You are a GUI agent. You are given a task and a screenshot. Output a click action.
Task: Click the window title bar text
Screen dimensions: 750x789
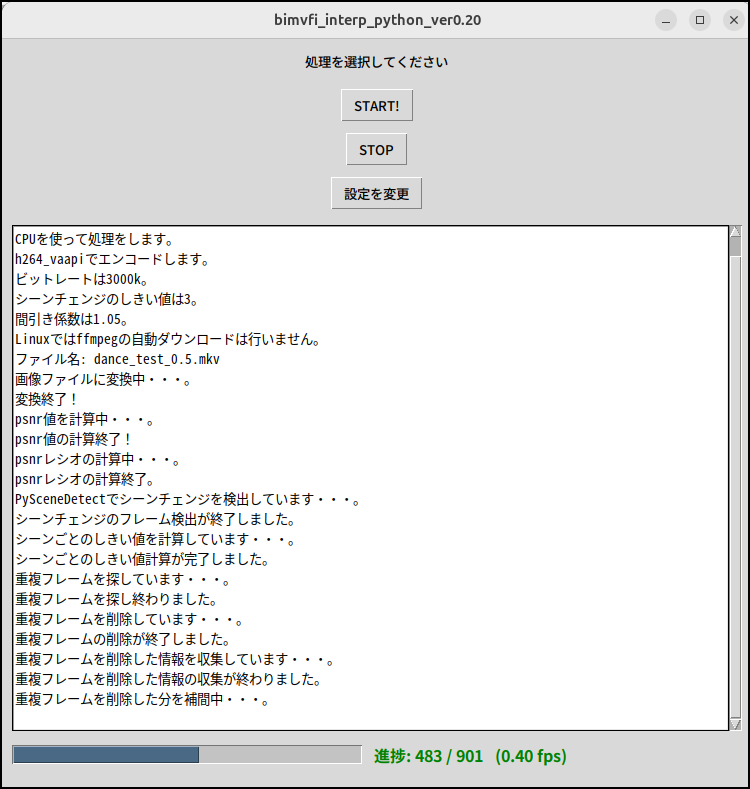(x=377, y=20)
